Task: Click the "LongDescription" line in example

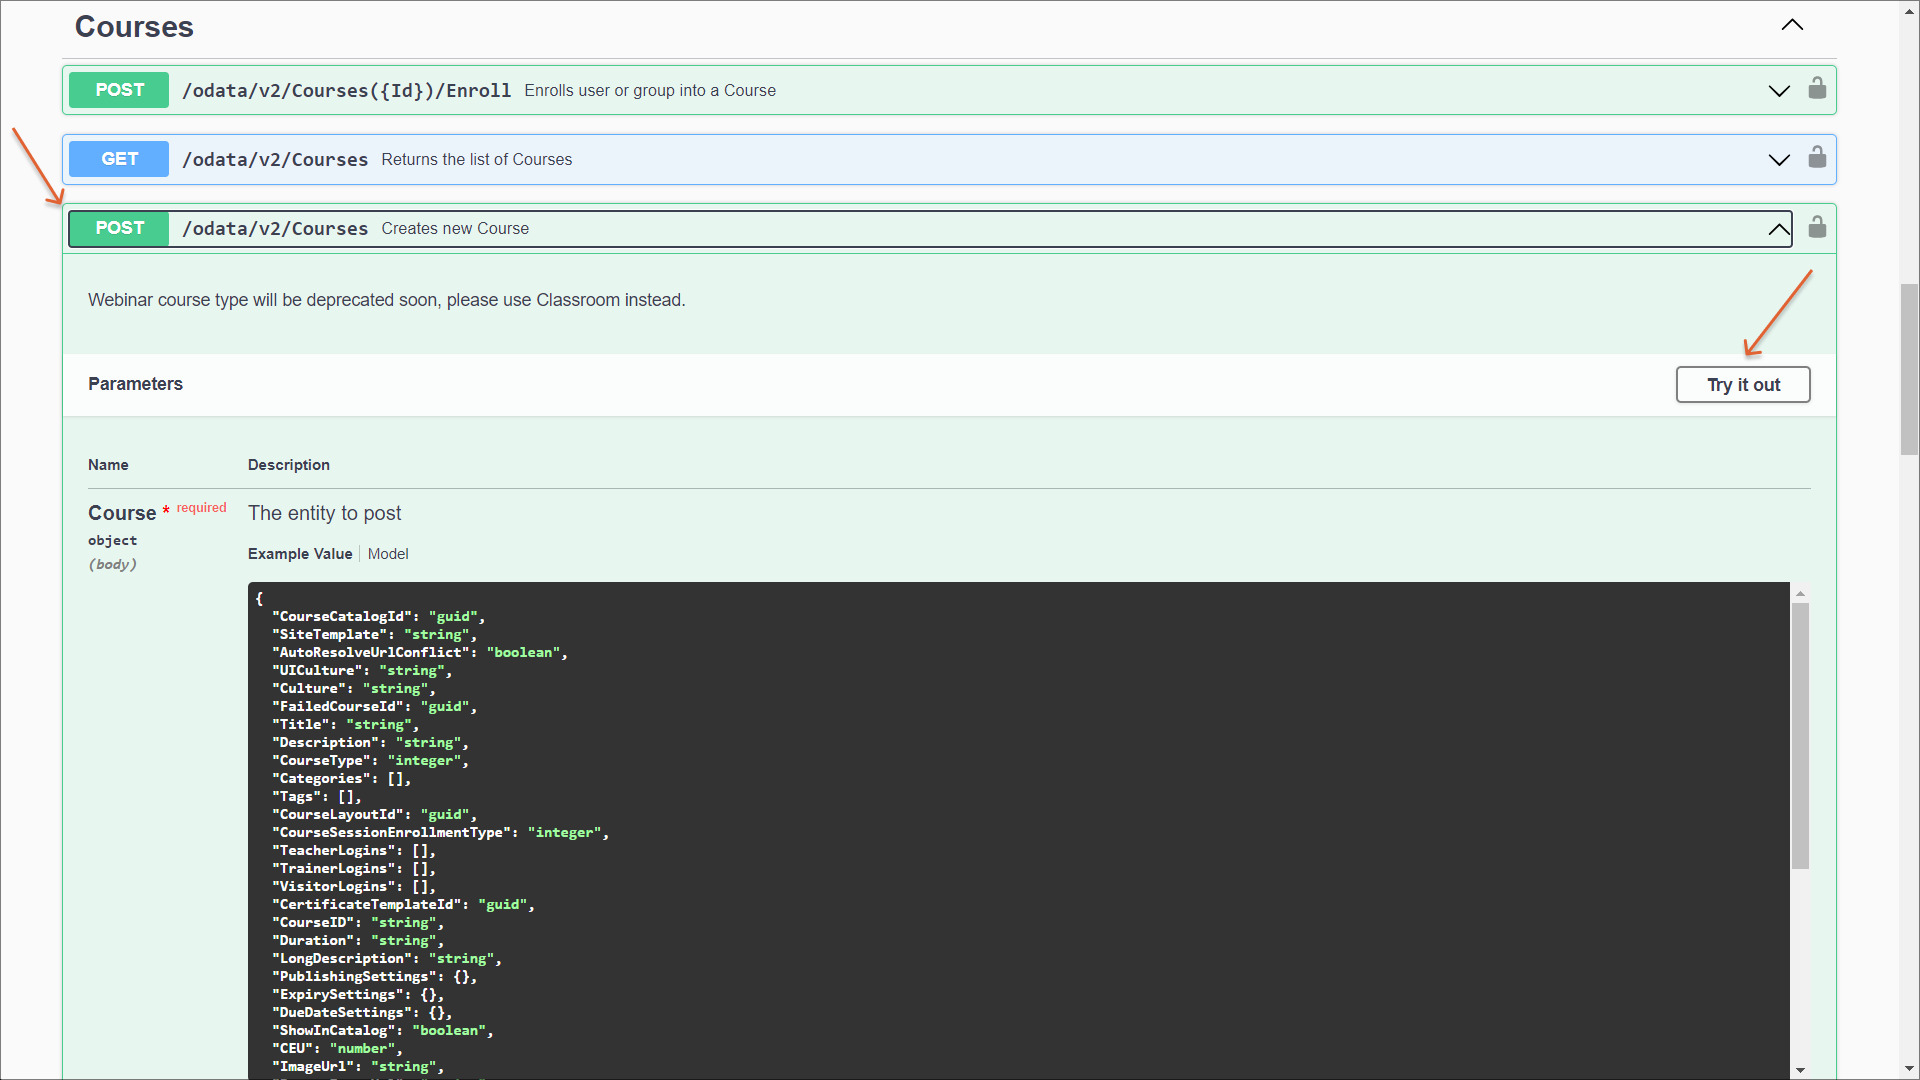Action: point(387,959)
